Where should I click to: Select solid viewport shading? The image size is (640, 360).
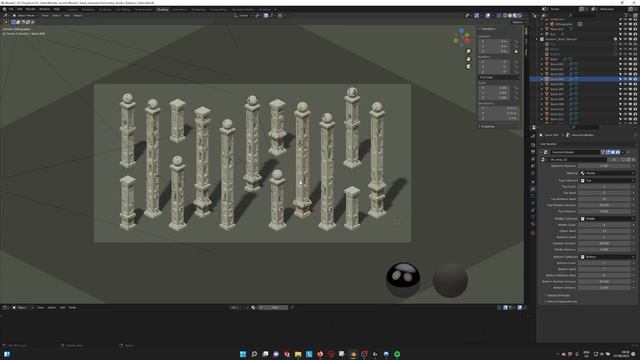(x=510, y=16)
